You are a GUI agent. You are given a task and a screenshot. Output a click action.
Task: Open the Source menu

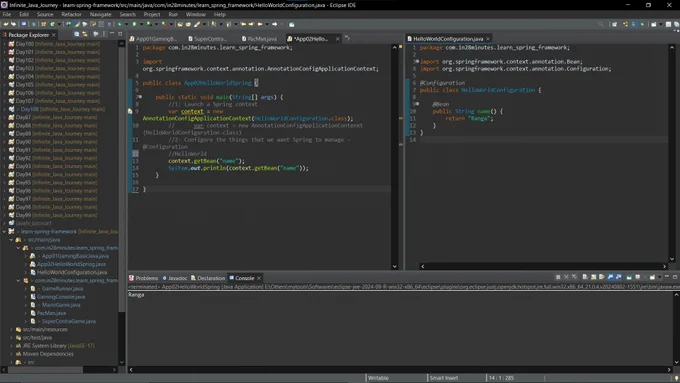click(45, 14)
